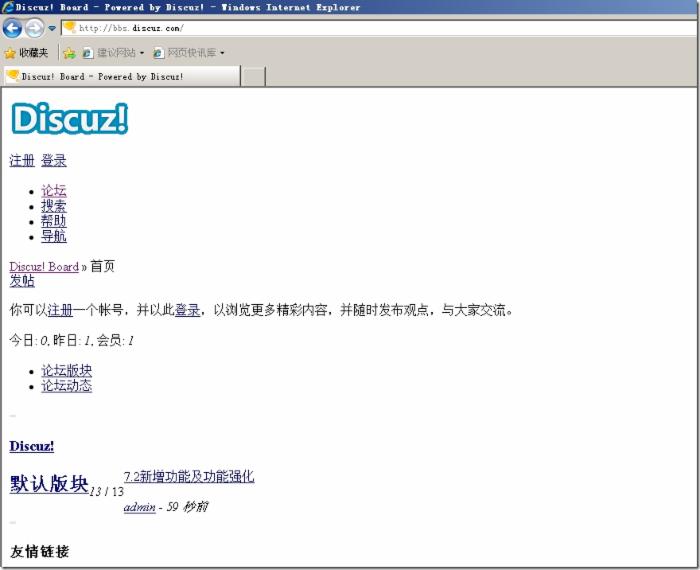700x570 pixels.
Task: Open the thread 7.2新增功能及功能强化
Action: click(x=189, y=476)
